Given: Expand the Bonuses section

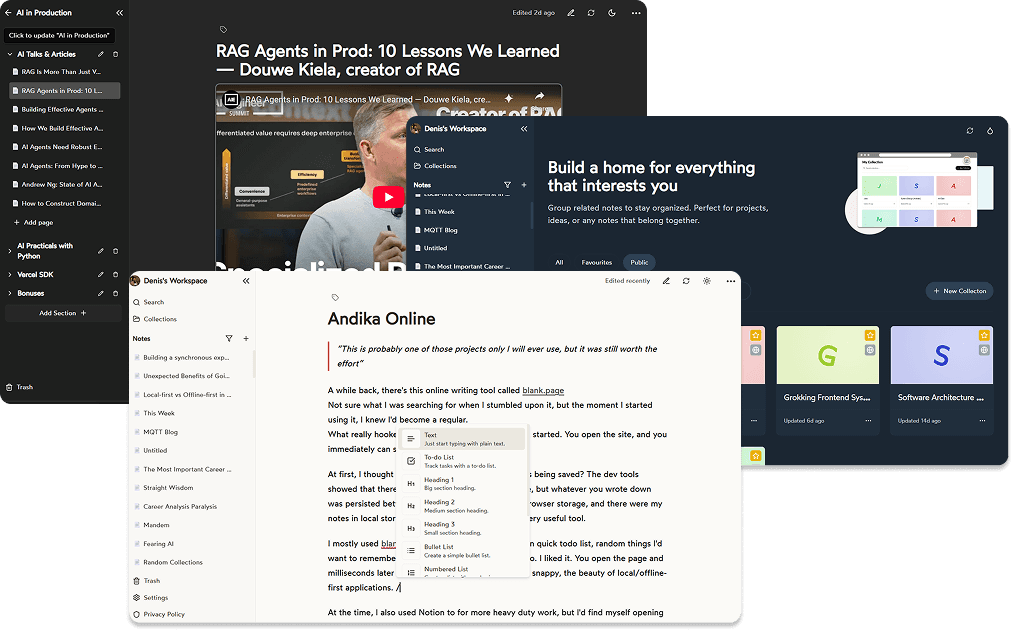Looking at the screenshot, I should (10, 294).
